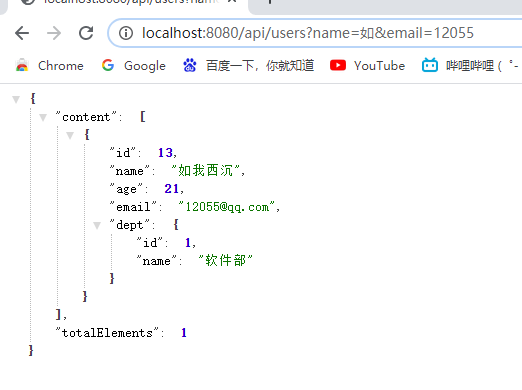
Task: Select the dept id value 1
Action: [x=188, y=243]
